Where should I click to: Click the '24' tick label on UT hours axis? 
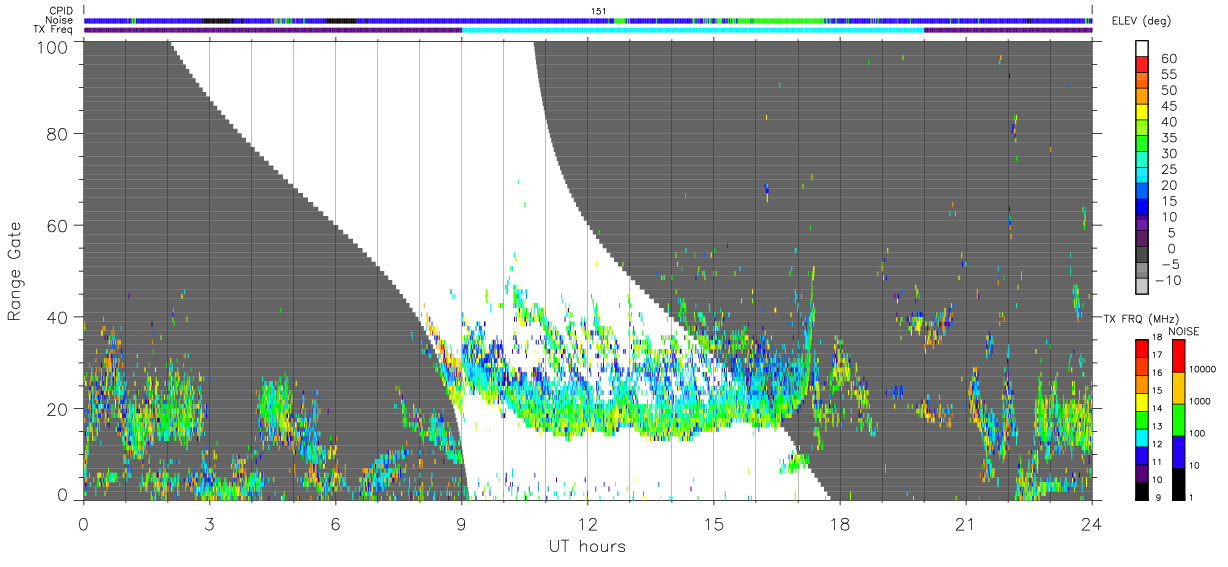click(1091, 523)
